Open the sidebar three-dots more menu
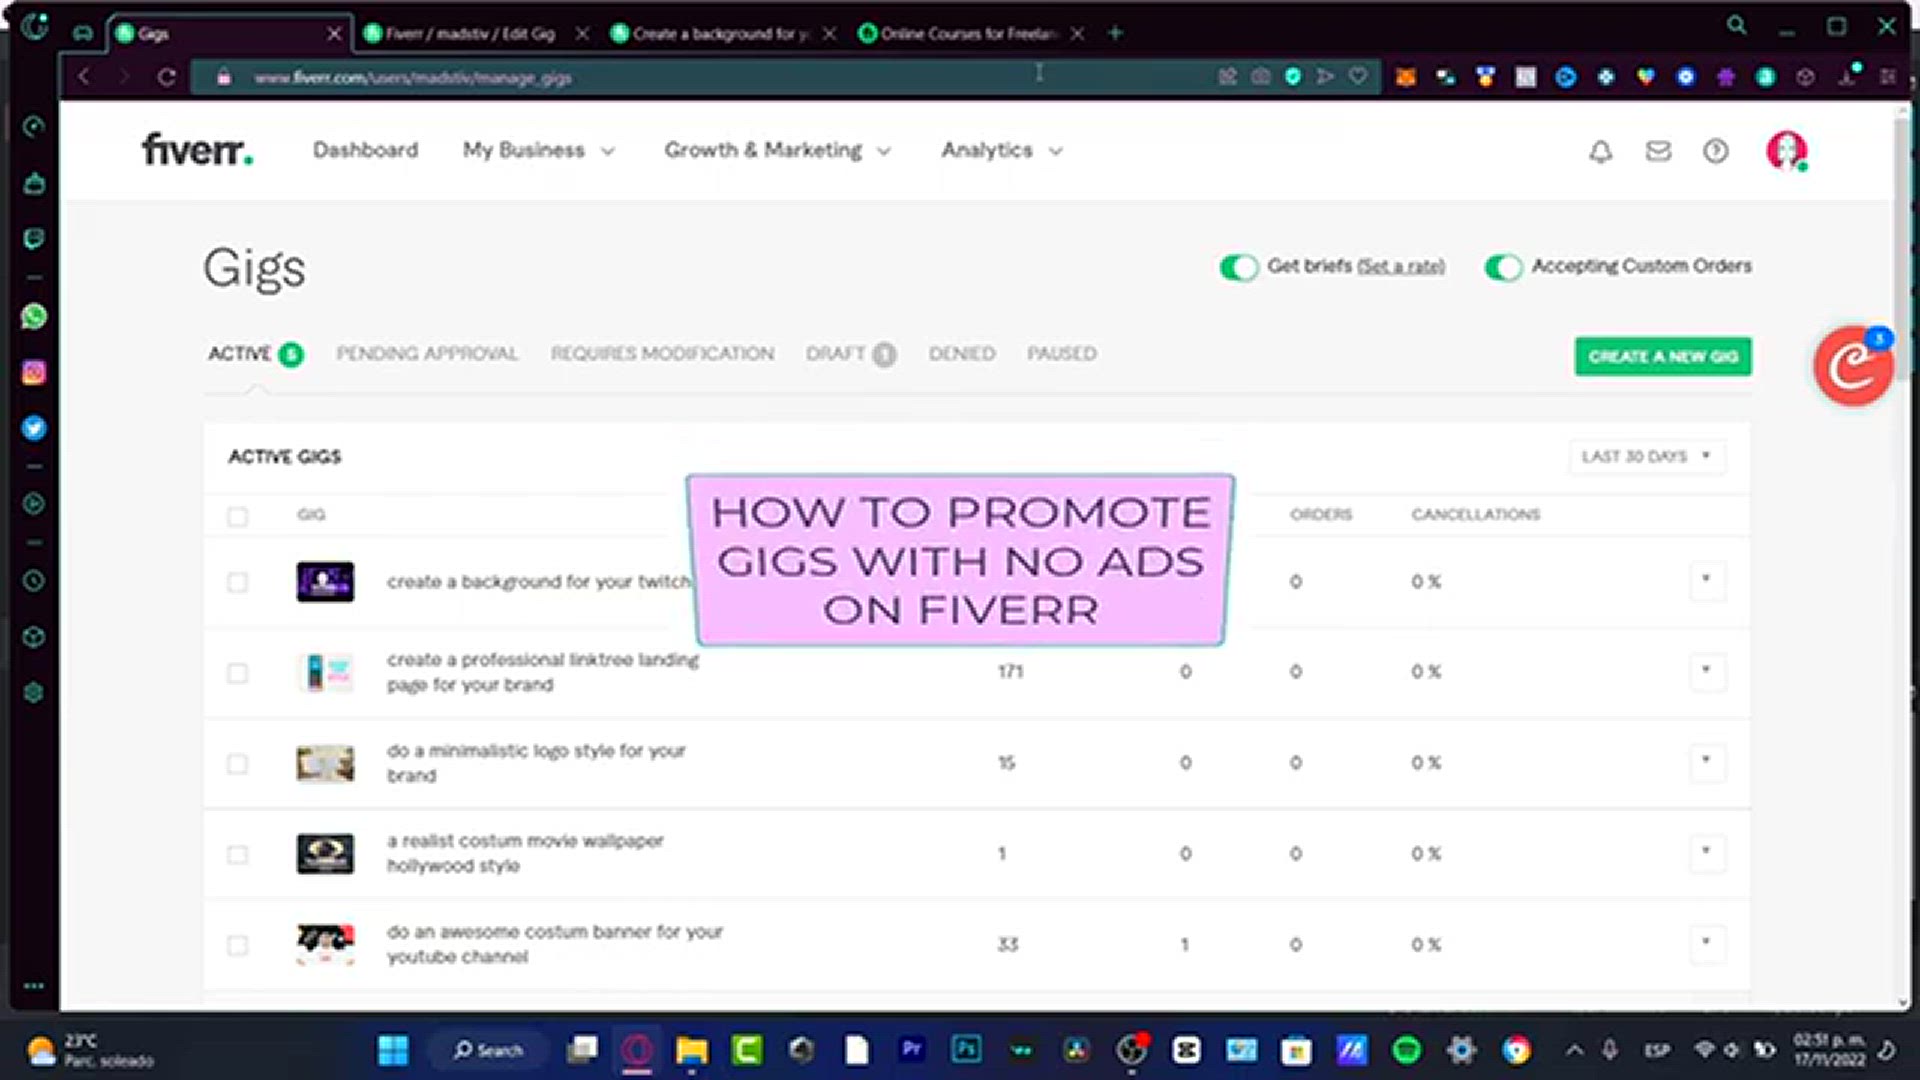The height and width of the screenshot is (1080, 1920). pyautogui.click(x=34, y=986)
